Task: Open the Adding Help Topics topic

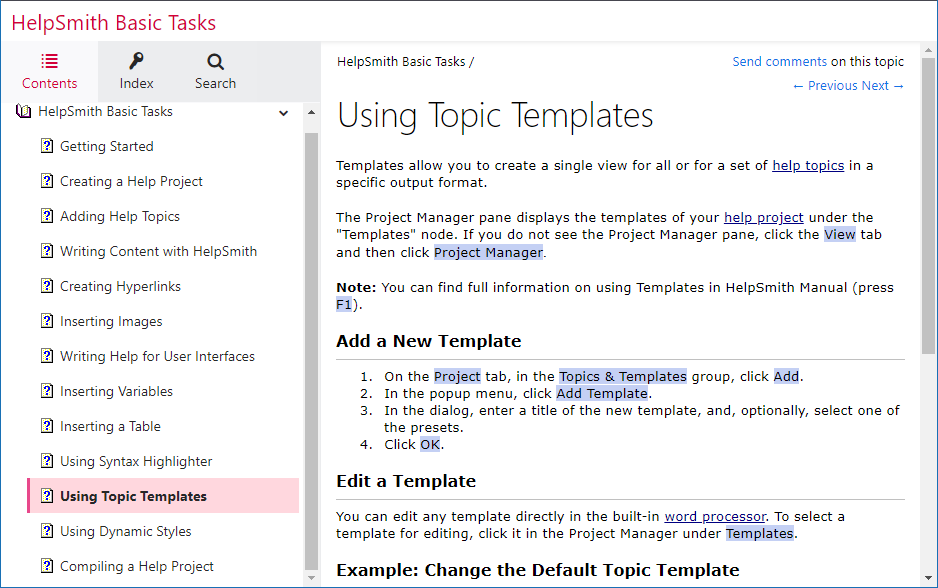Action: (120, 217)
